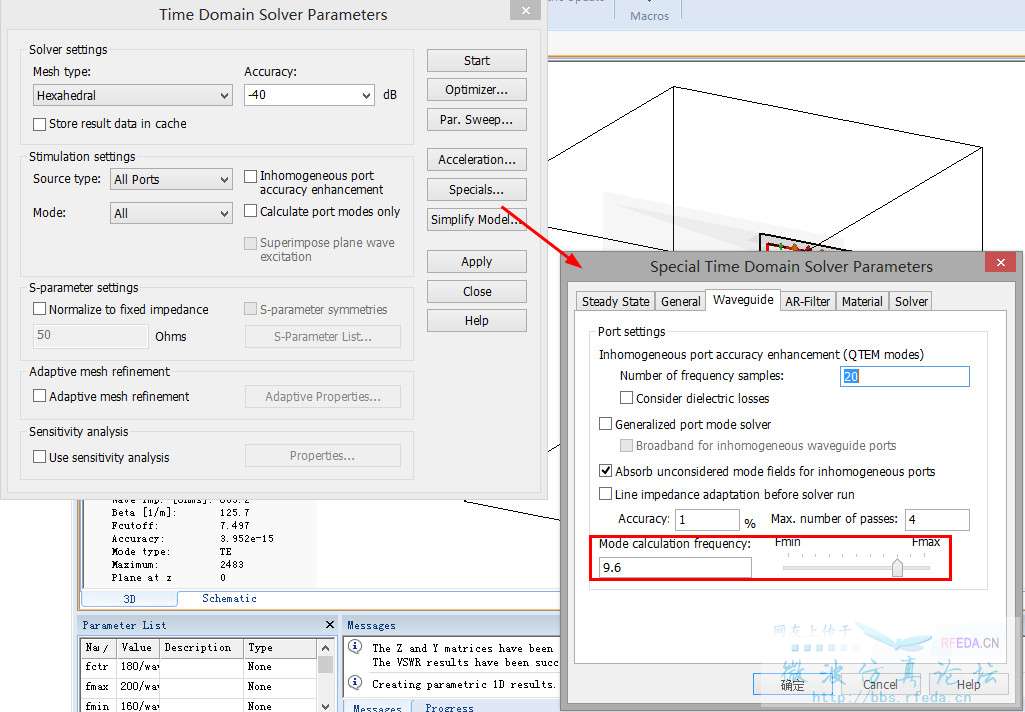1025x712 pixels.
Task: Select the fmax row in Parameter List
Action: coord(98,686)
